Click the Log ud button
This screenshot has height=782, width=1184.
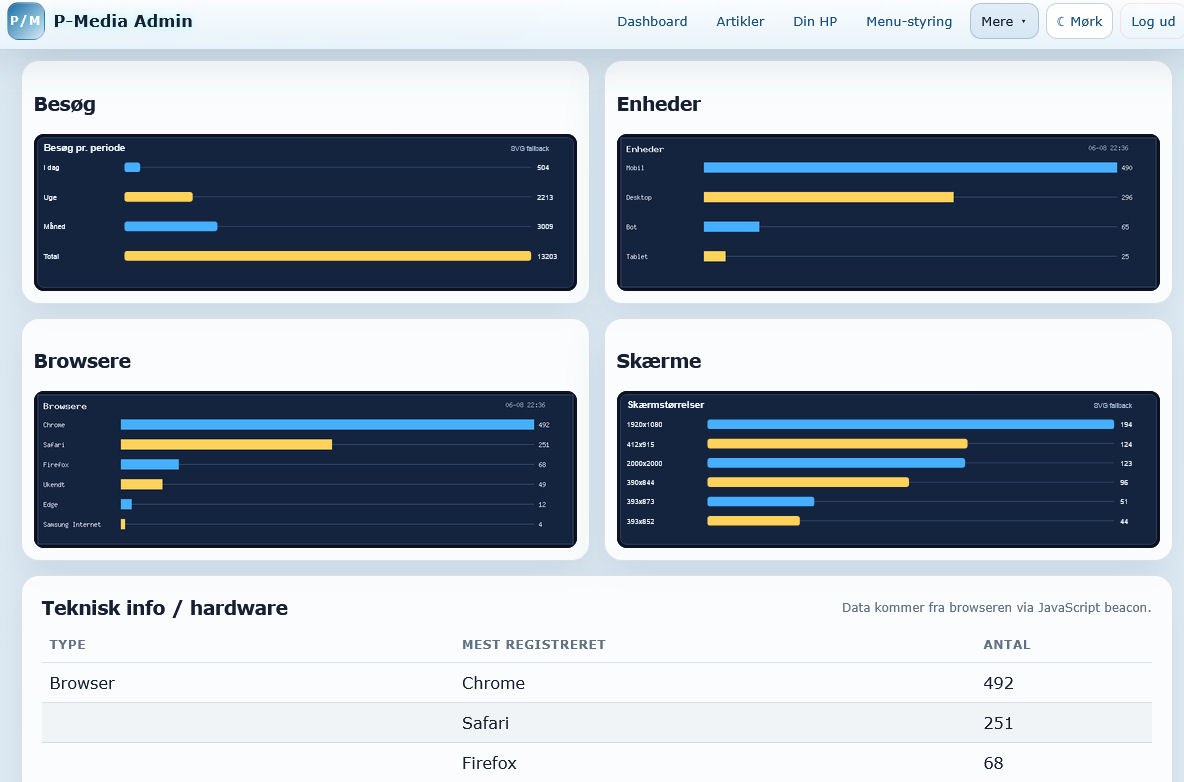point(1152,21)
